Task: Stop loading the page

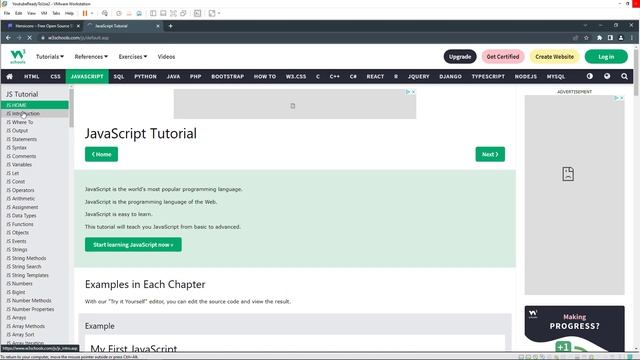Action: (x=30, y=38)
